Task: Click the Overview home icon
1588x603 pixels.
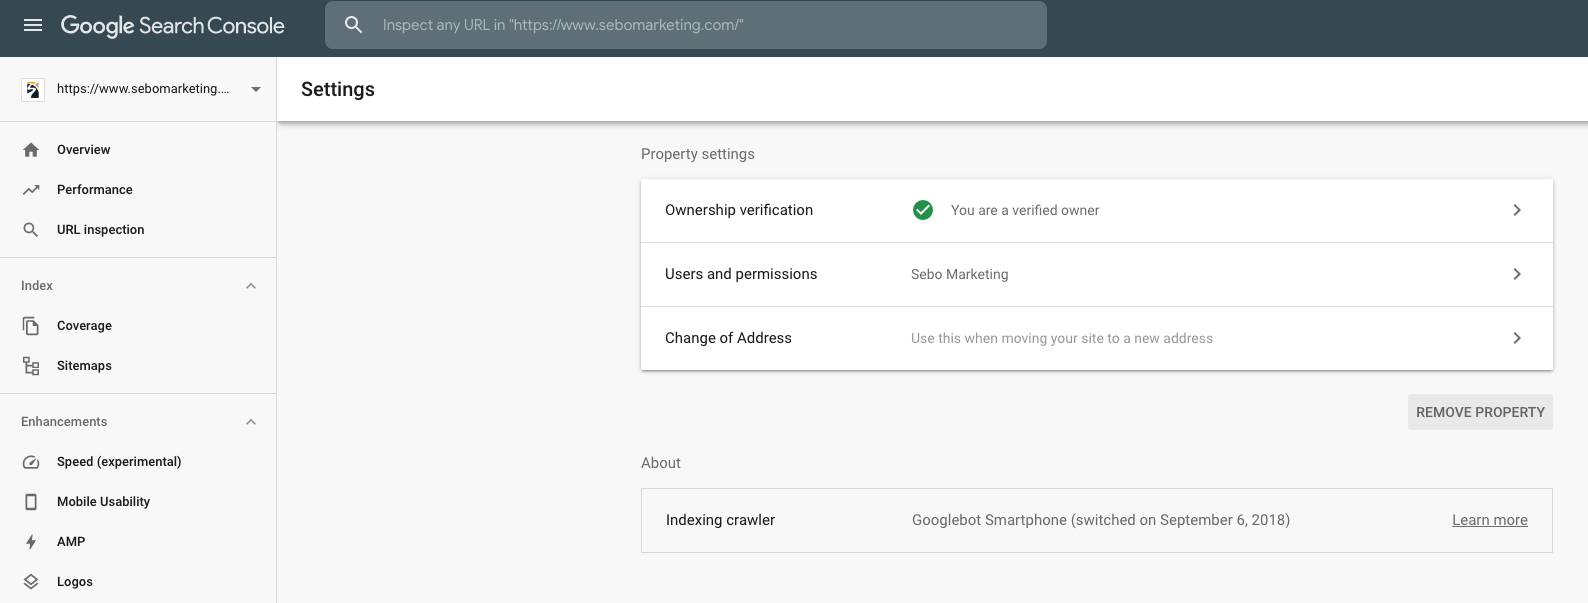Action: (x=31, y=150)
